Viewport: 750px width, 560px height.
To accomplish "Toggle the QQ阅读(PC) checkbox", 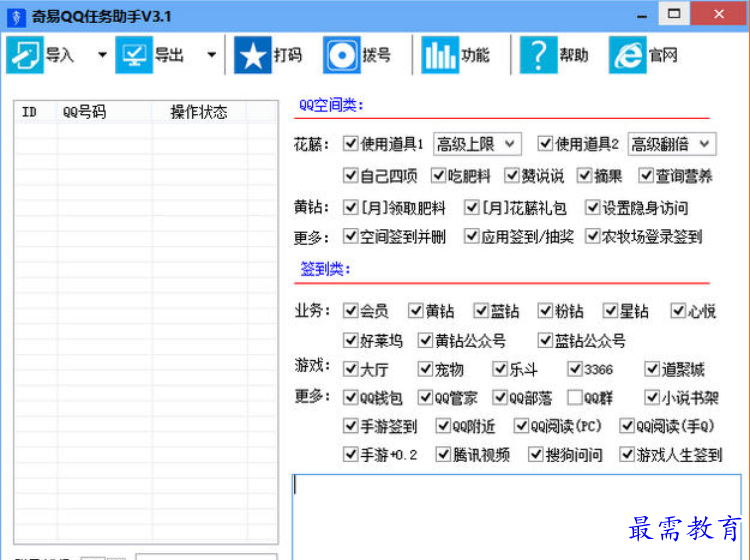I will [x=521, y=425].
